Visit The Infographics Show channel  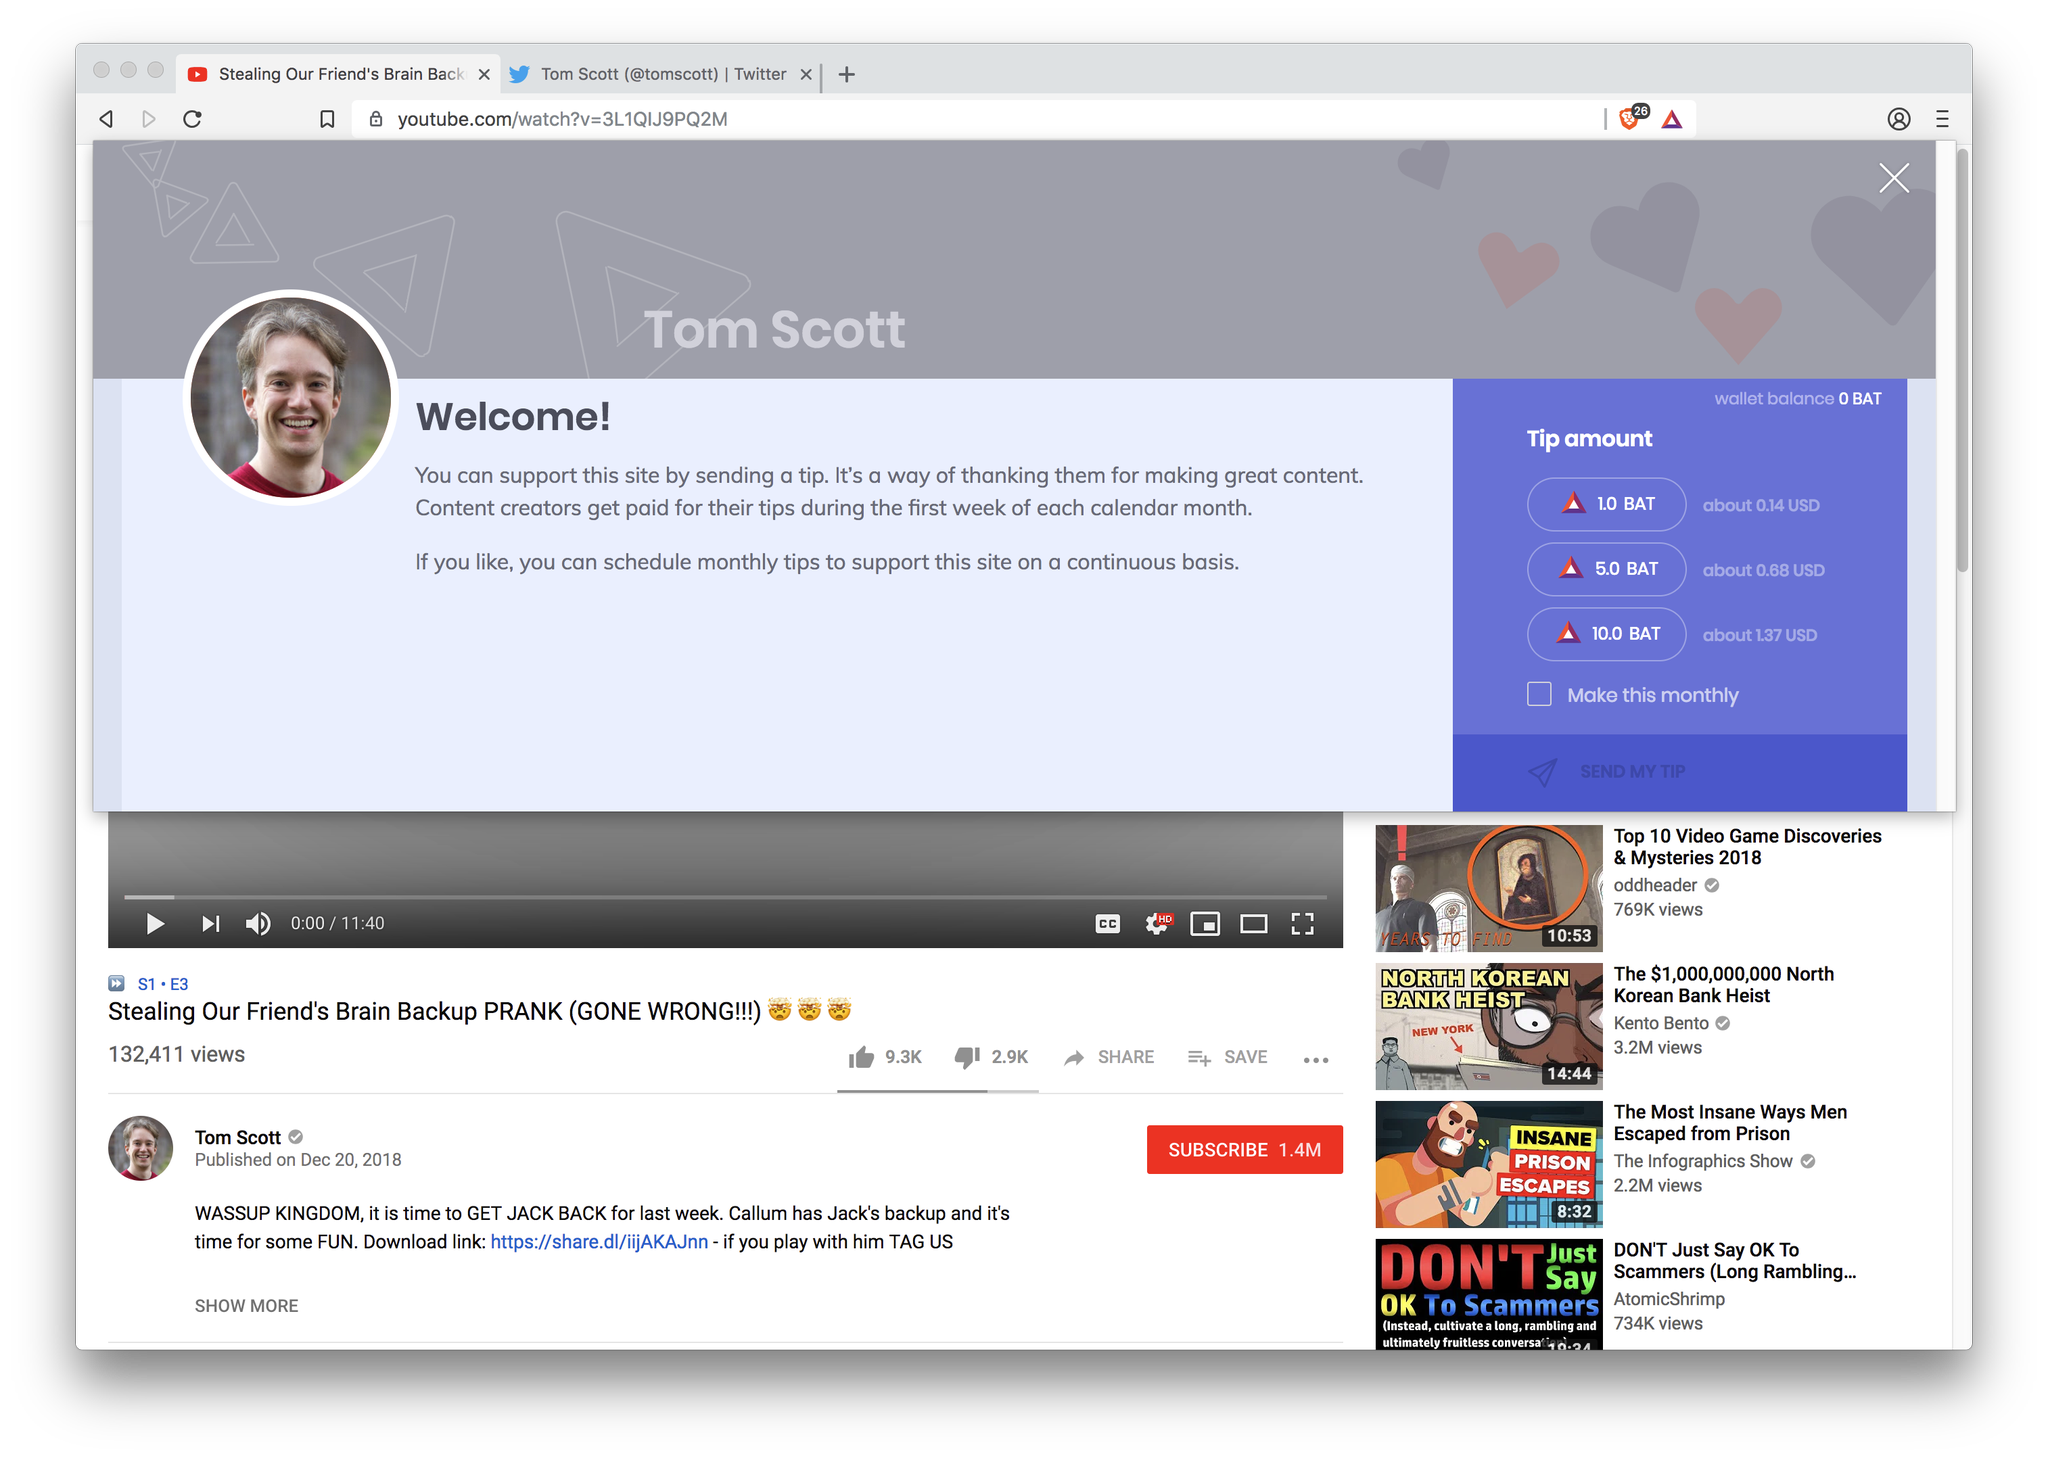tap(1703, 1161)
